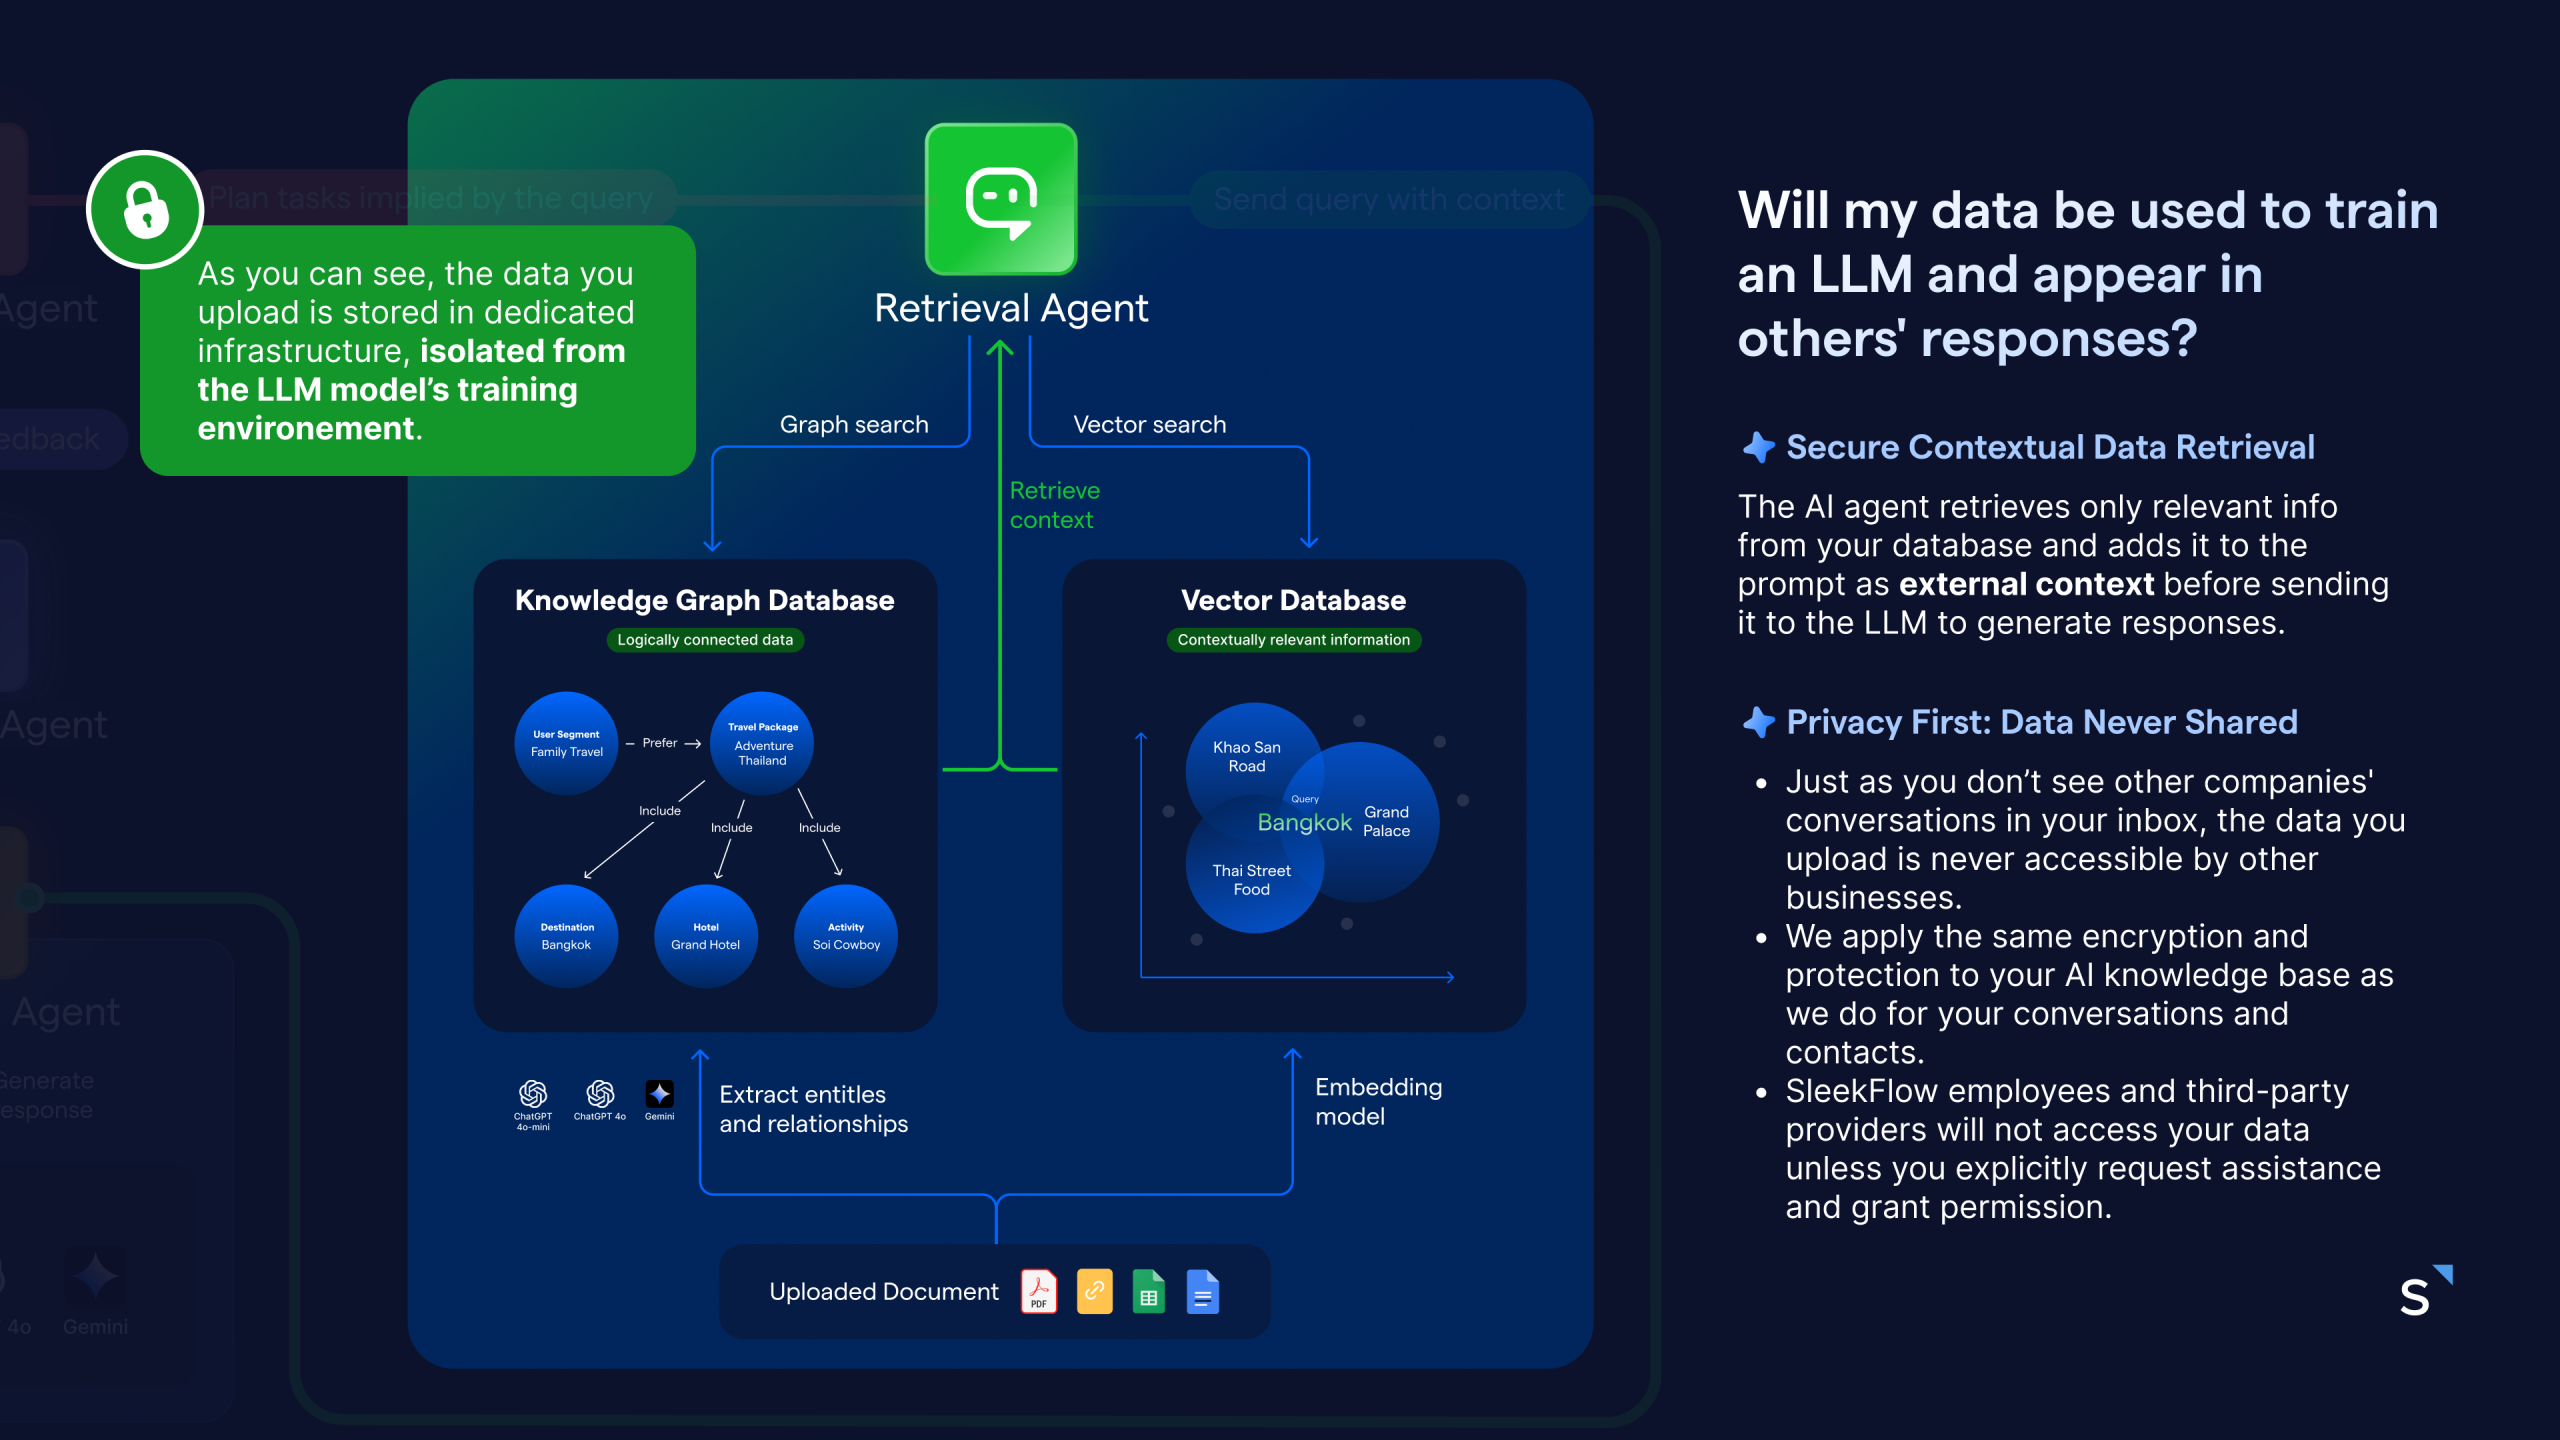The width and height of the screenshot is (2560, 1440).
Task: Click the white padlock security icon
Action: click(146, 209)
